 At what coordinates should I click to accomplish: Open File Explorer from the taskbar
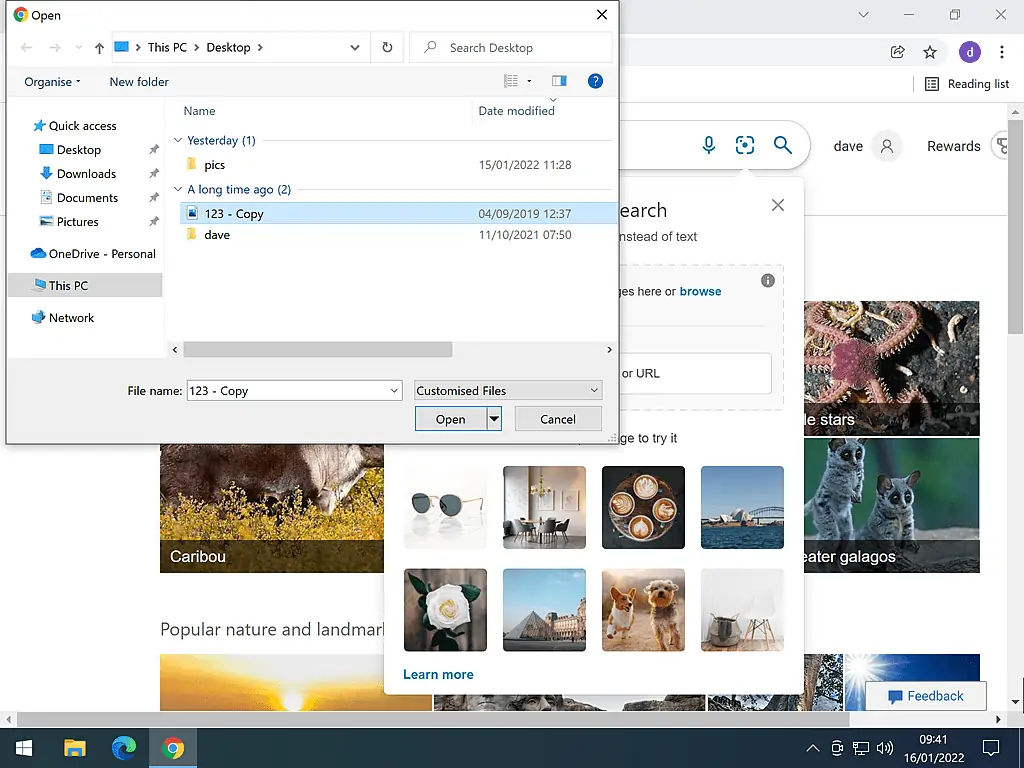[x=75, y=747]
